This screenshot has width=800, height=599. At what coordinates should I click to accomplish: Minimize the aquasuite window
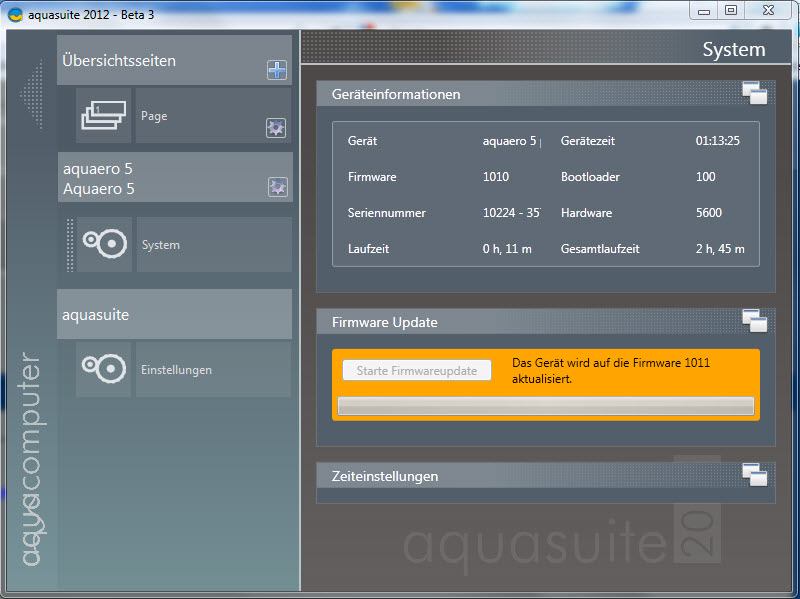pyautogui.click(x=704, y=11)
